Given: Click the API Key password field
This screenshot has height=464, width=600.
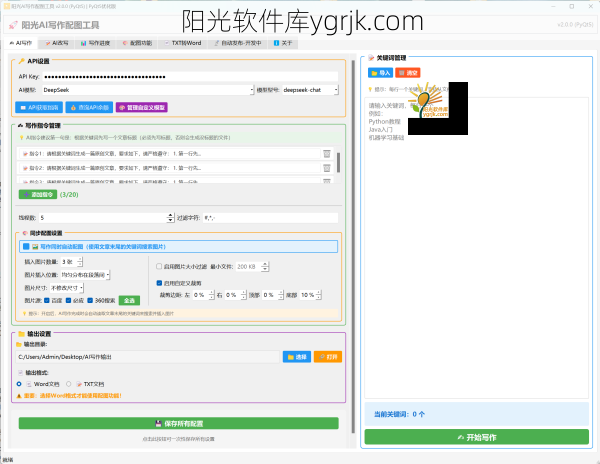Looking at the screenshot, I should pyautogui.click(x=190, y=77).
